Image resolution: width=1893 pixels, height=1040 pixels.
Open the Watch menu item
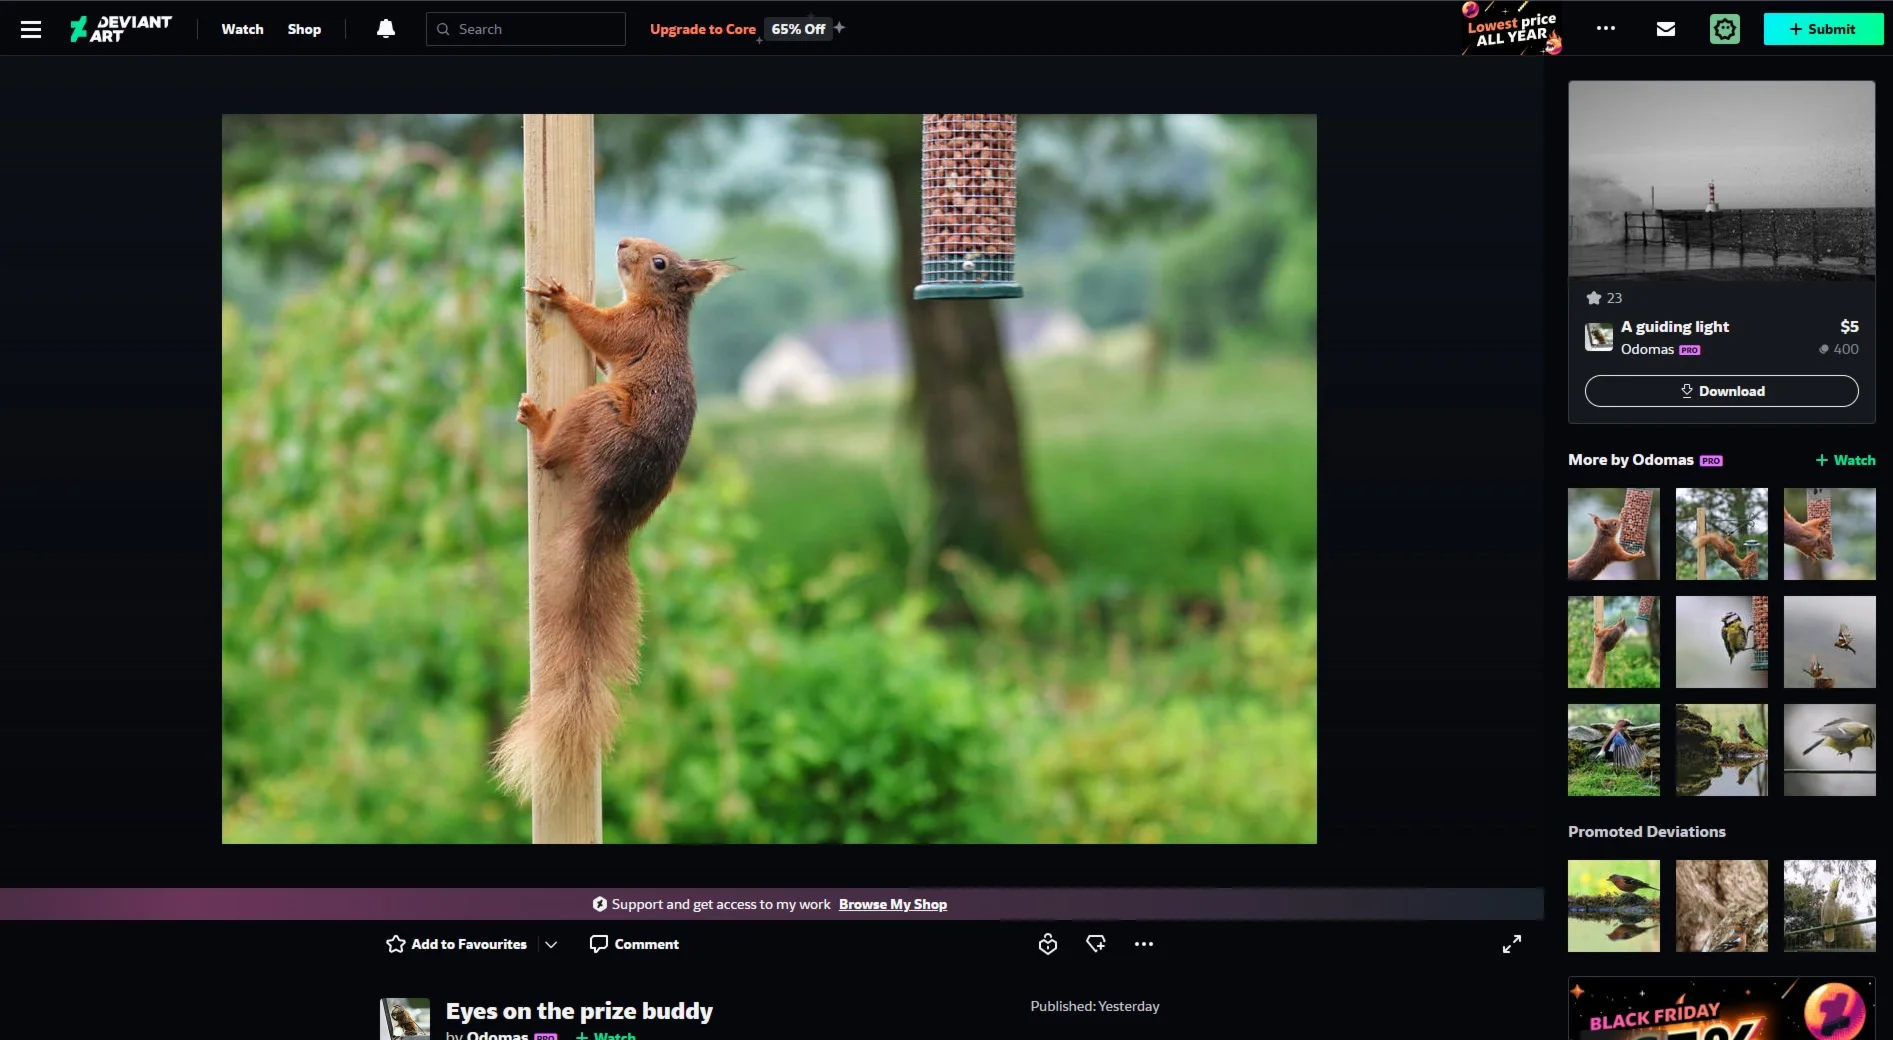(242, 29)
